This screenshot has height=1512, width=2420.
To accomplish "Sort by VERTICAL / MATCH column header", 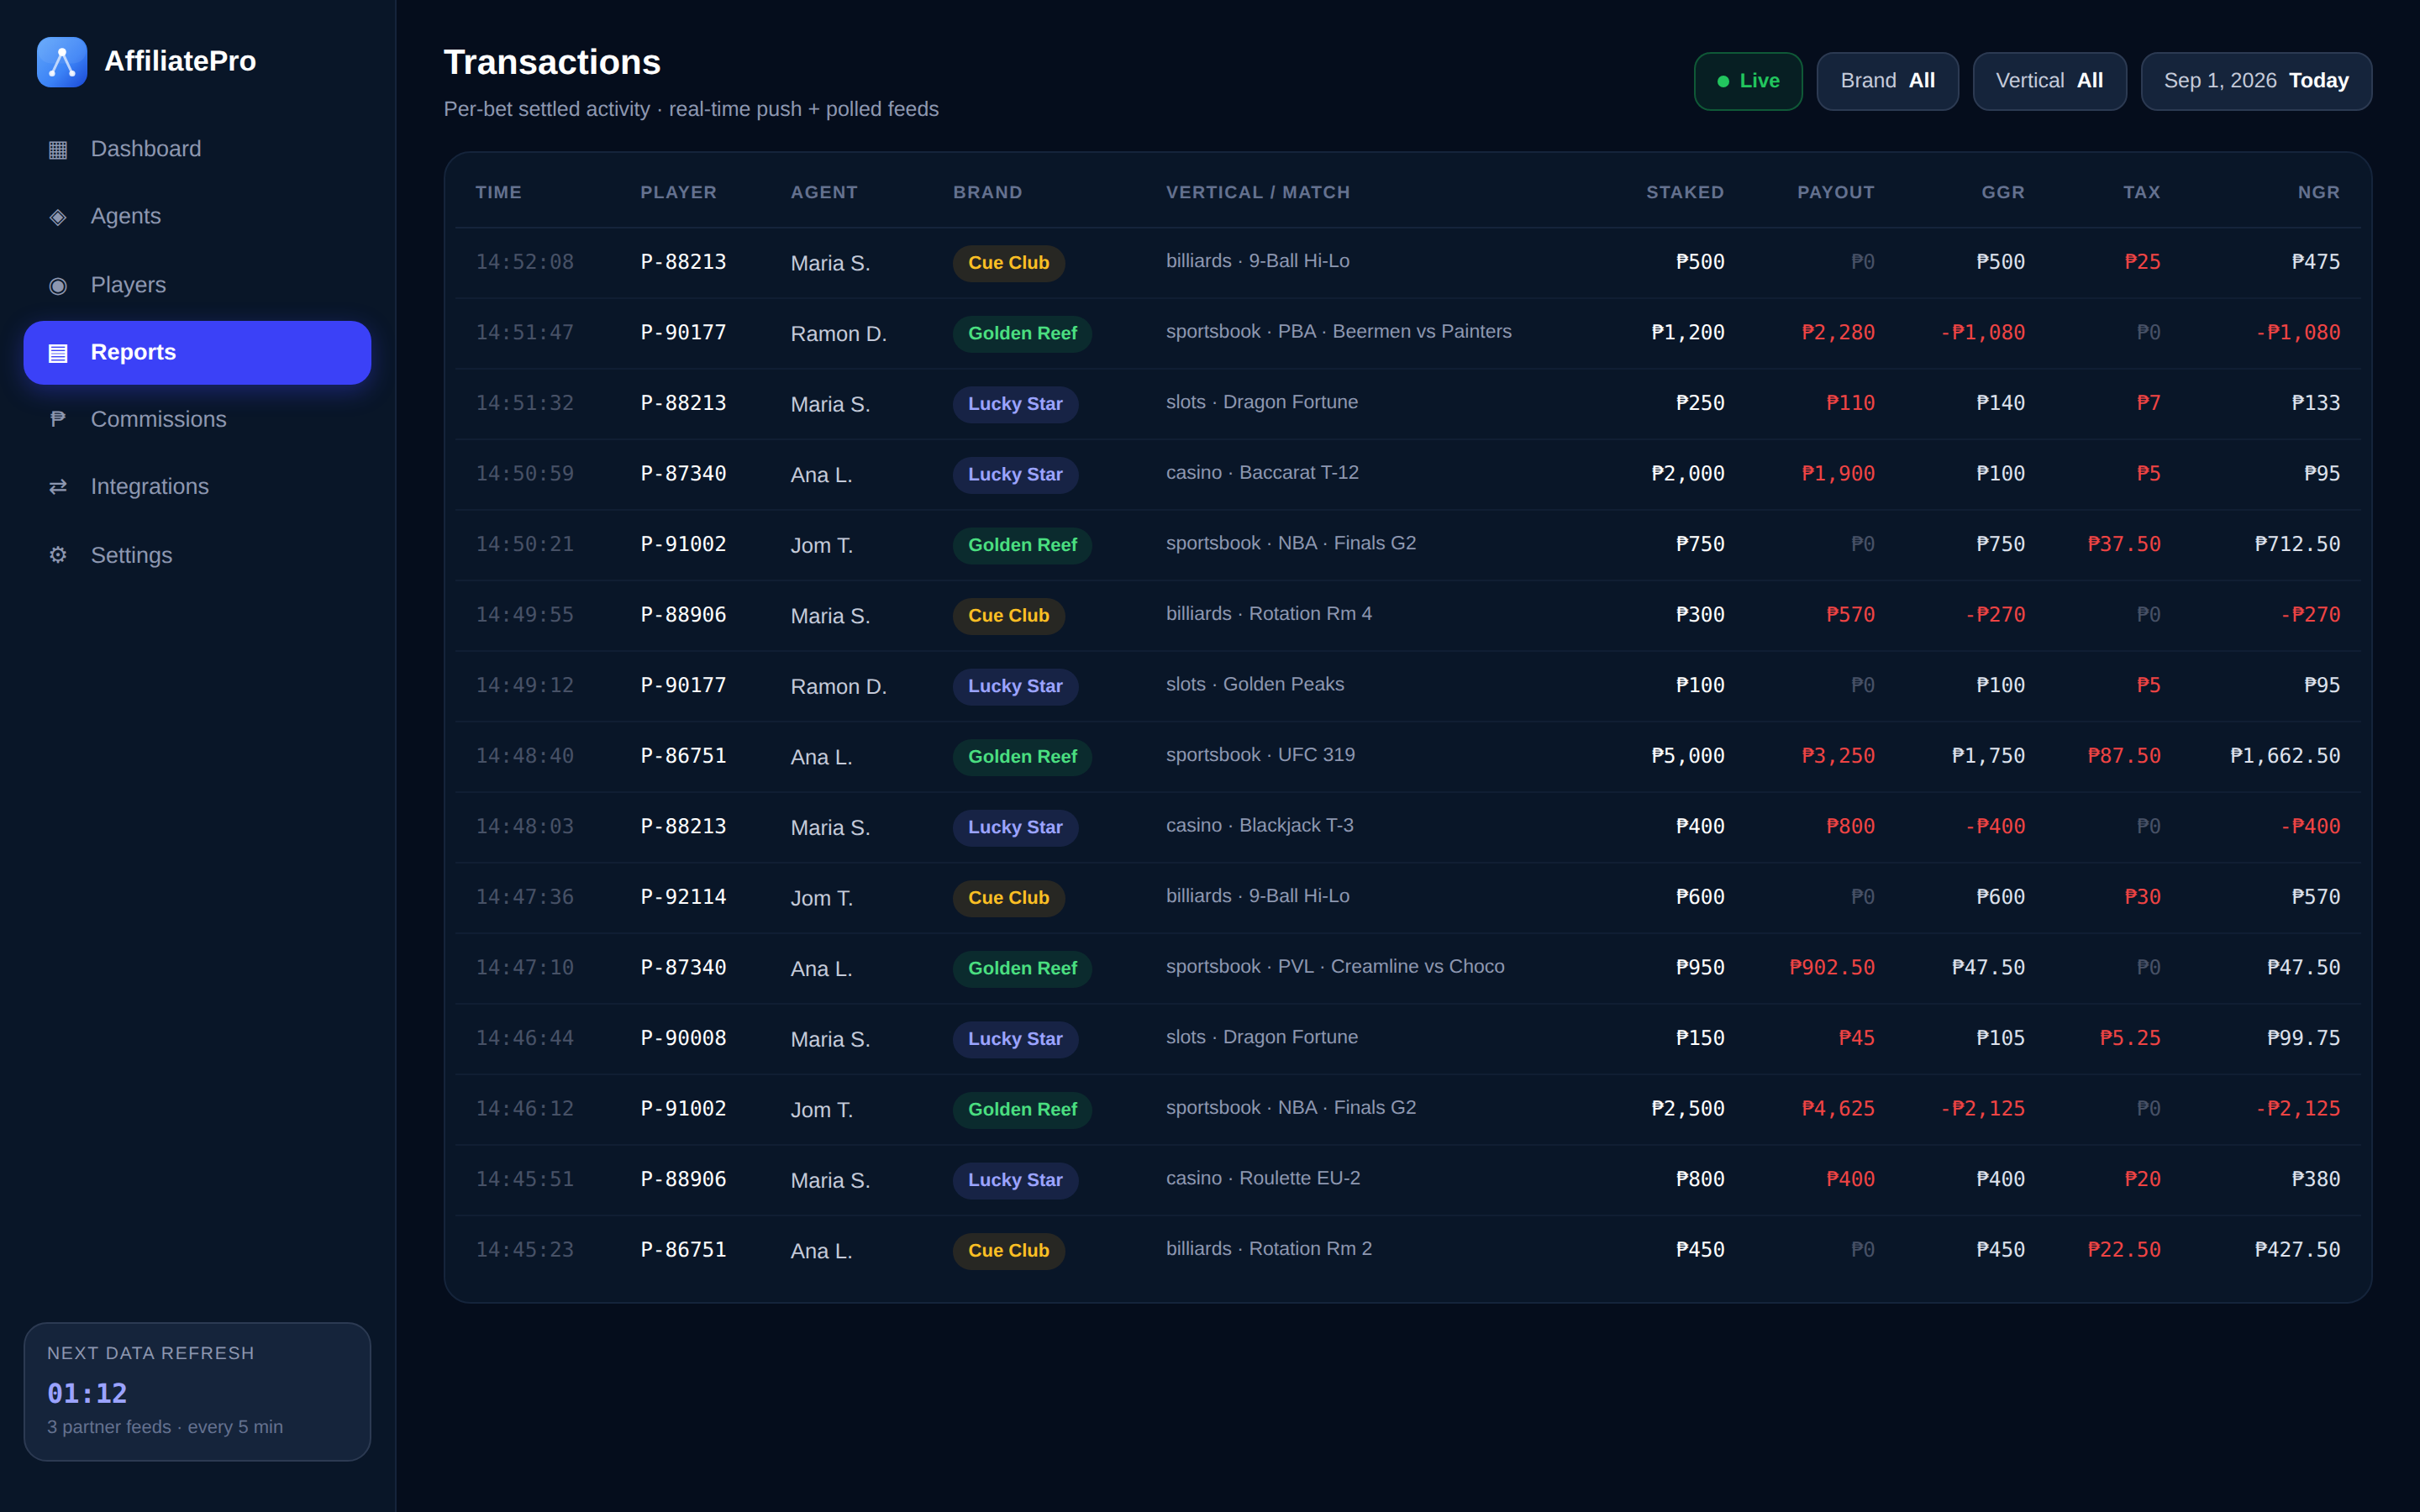I will (1257, 192).
